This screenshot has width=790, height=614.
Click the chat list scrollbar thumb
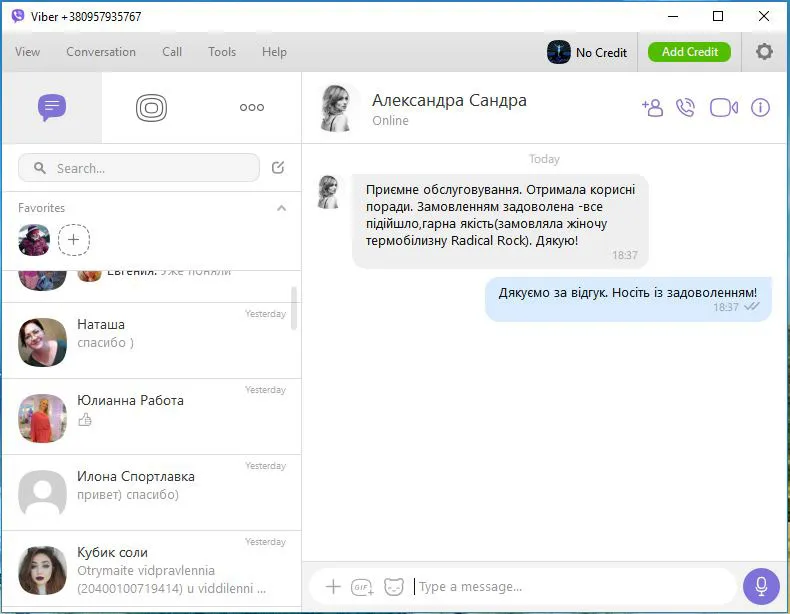tap(294, 308)
